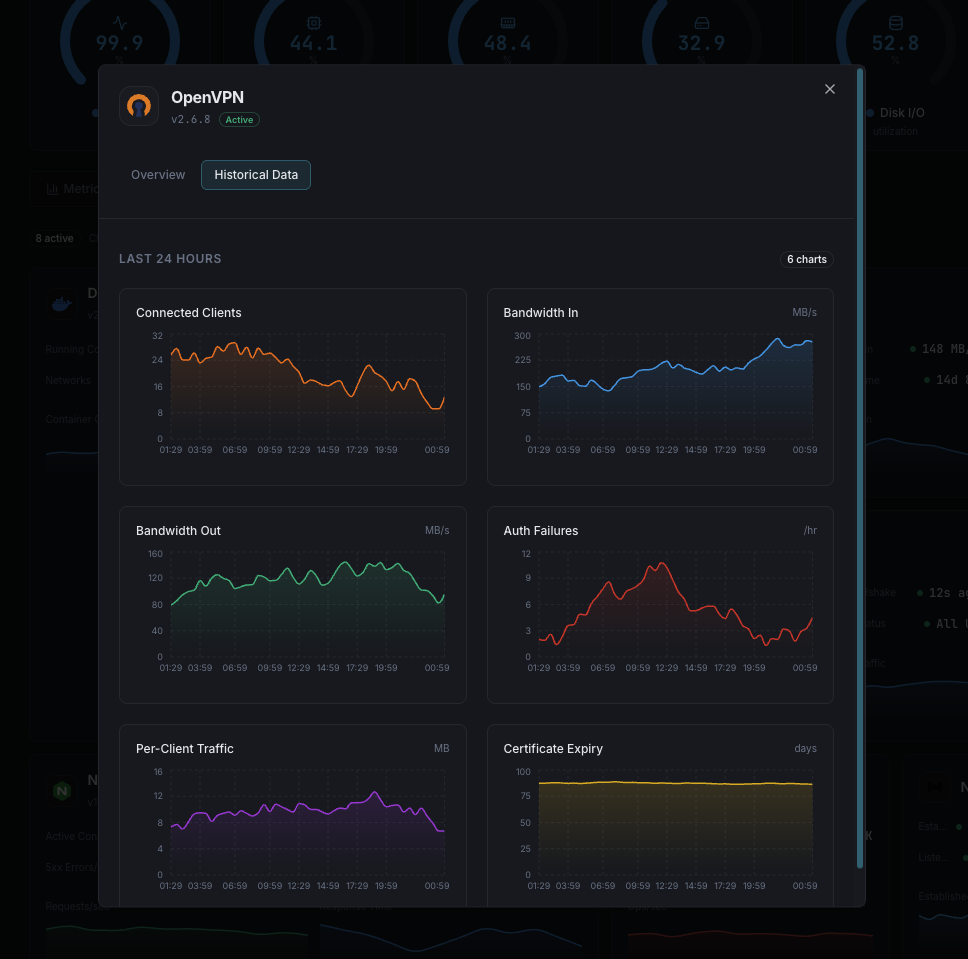Expand the LAST 24 HOURS section
This screenshot has height=959, width=968.
coord(170,258)
